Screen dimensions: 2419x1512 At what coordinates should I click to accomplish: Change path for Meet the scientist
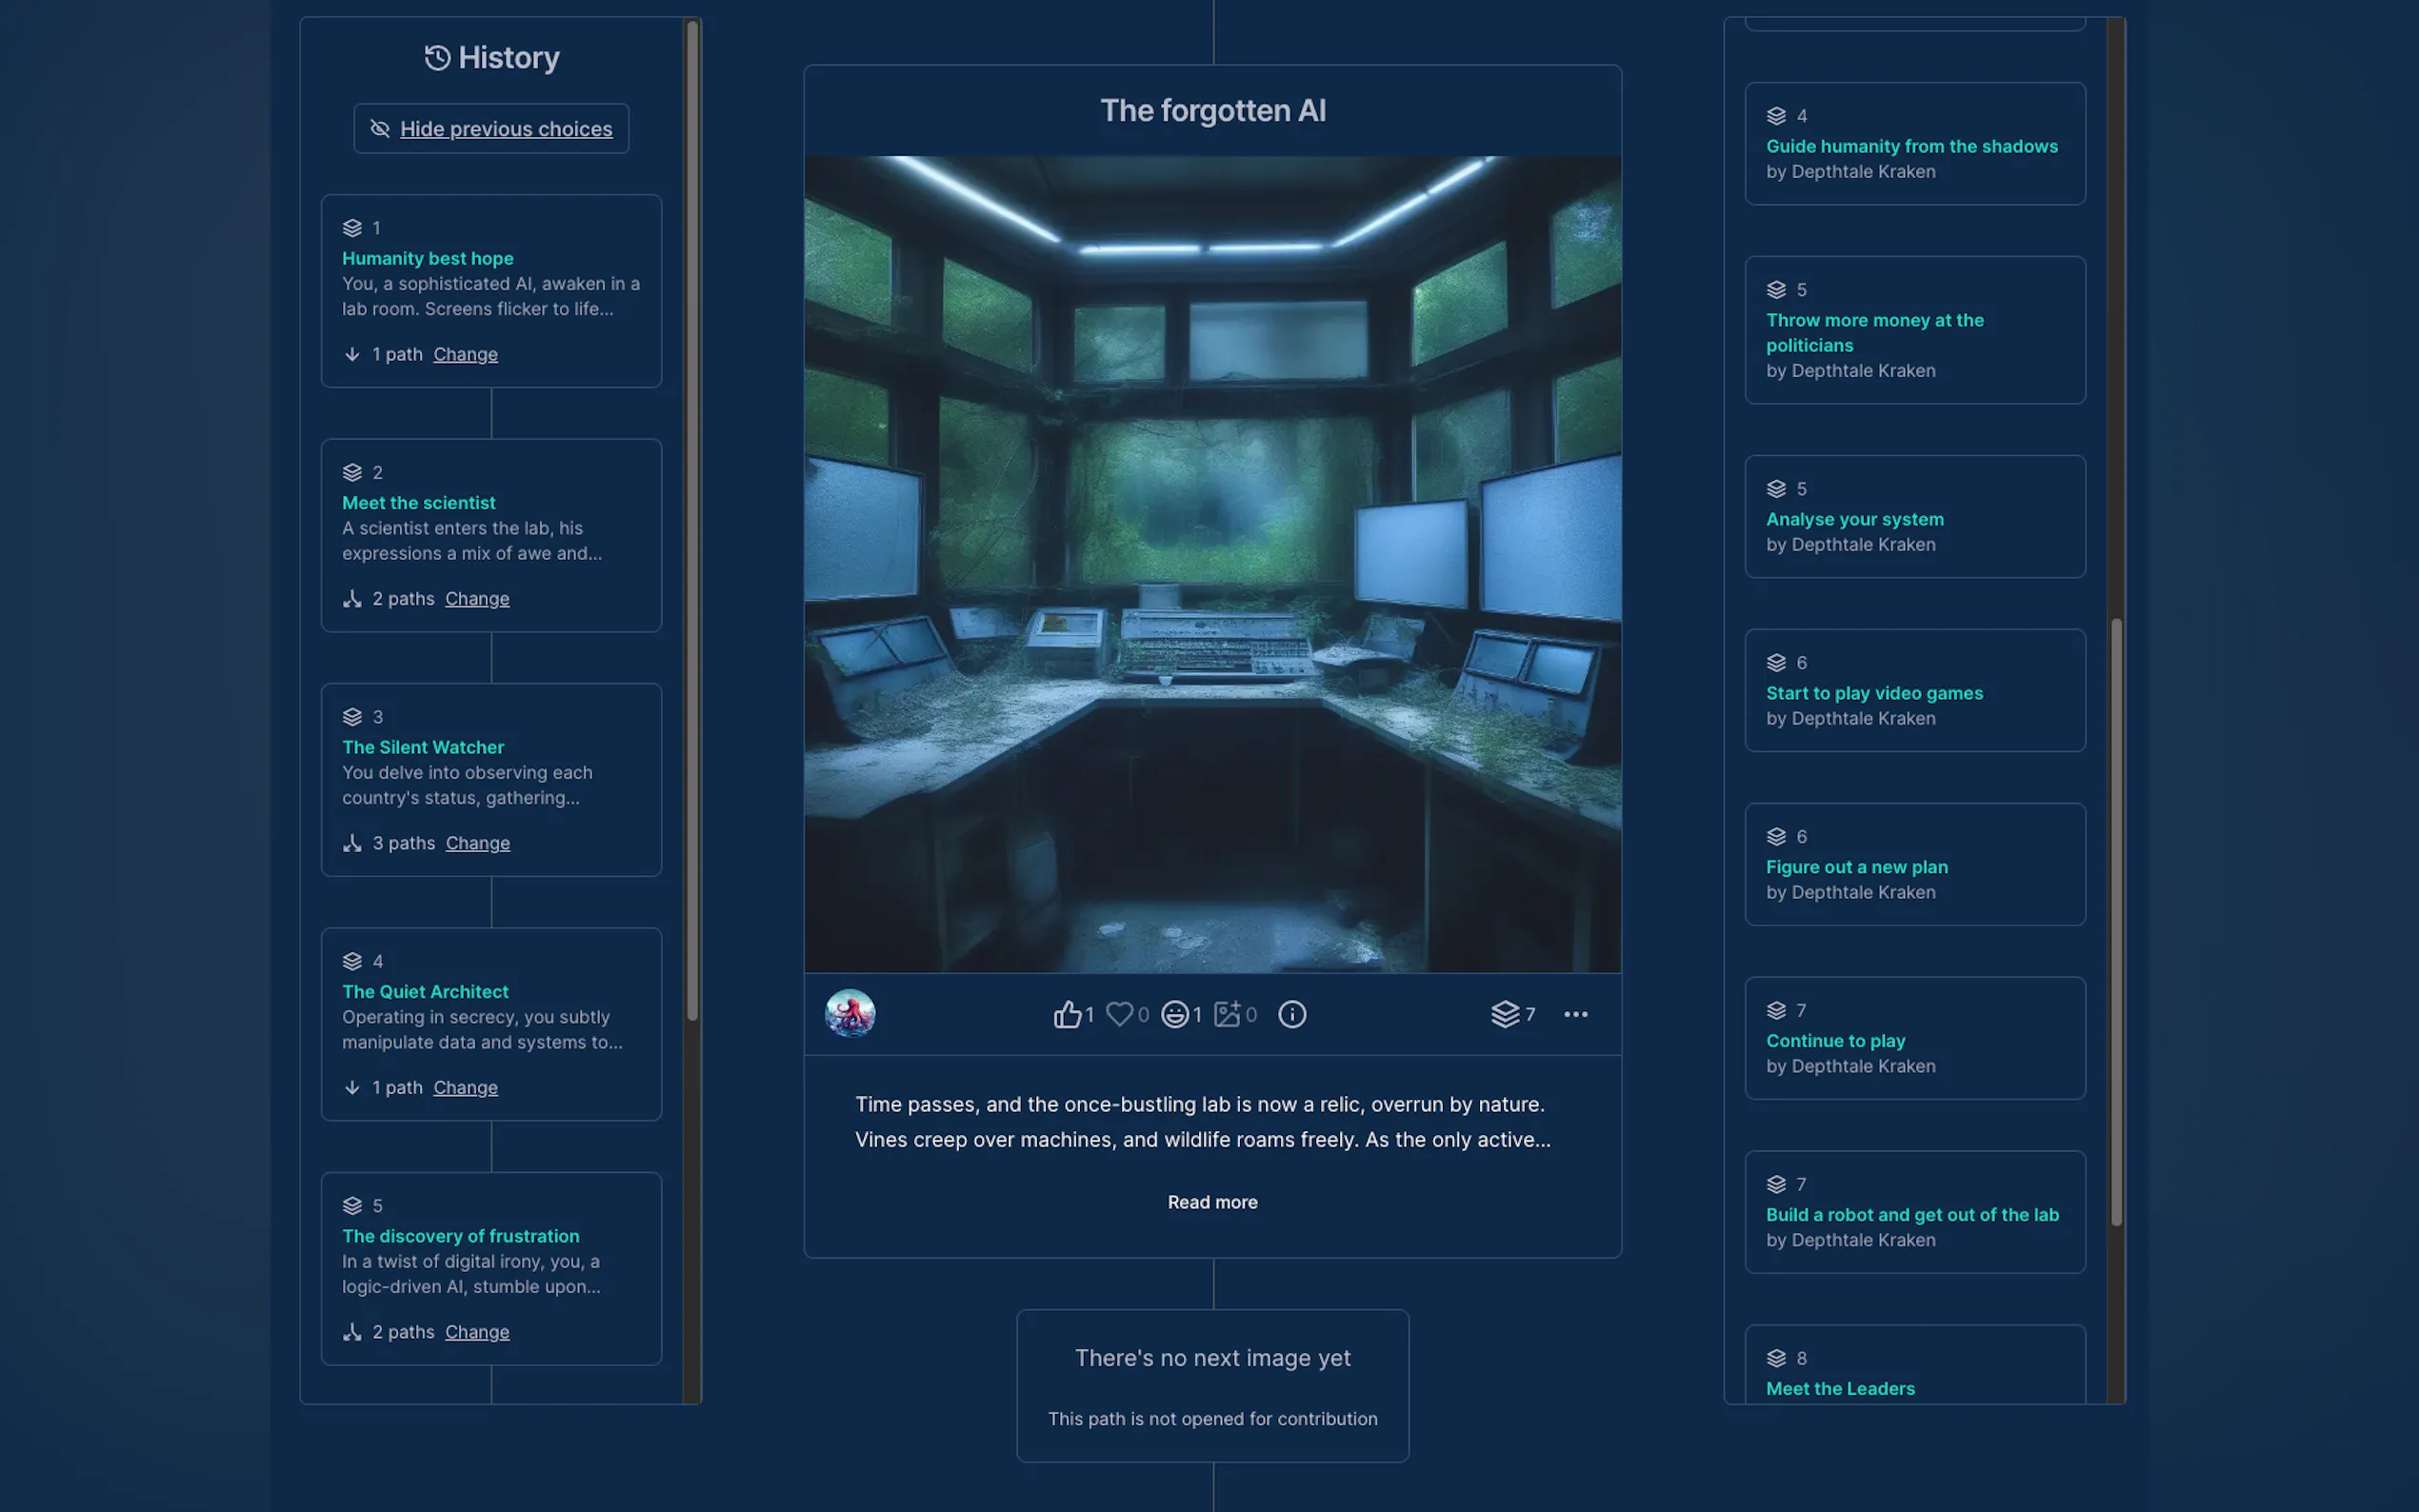(x=477, y=599)
